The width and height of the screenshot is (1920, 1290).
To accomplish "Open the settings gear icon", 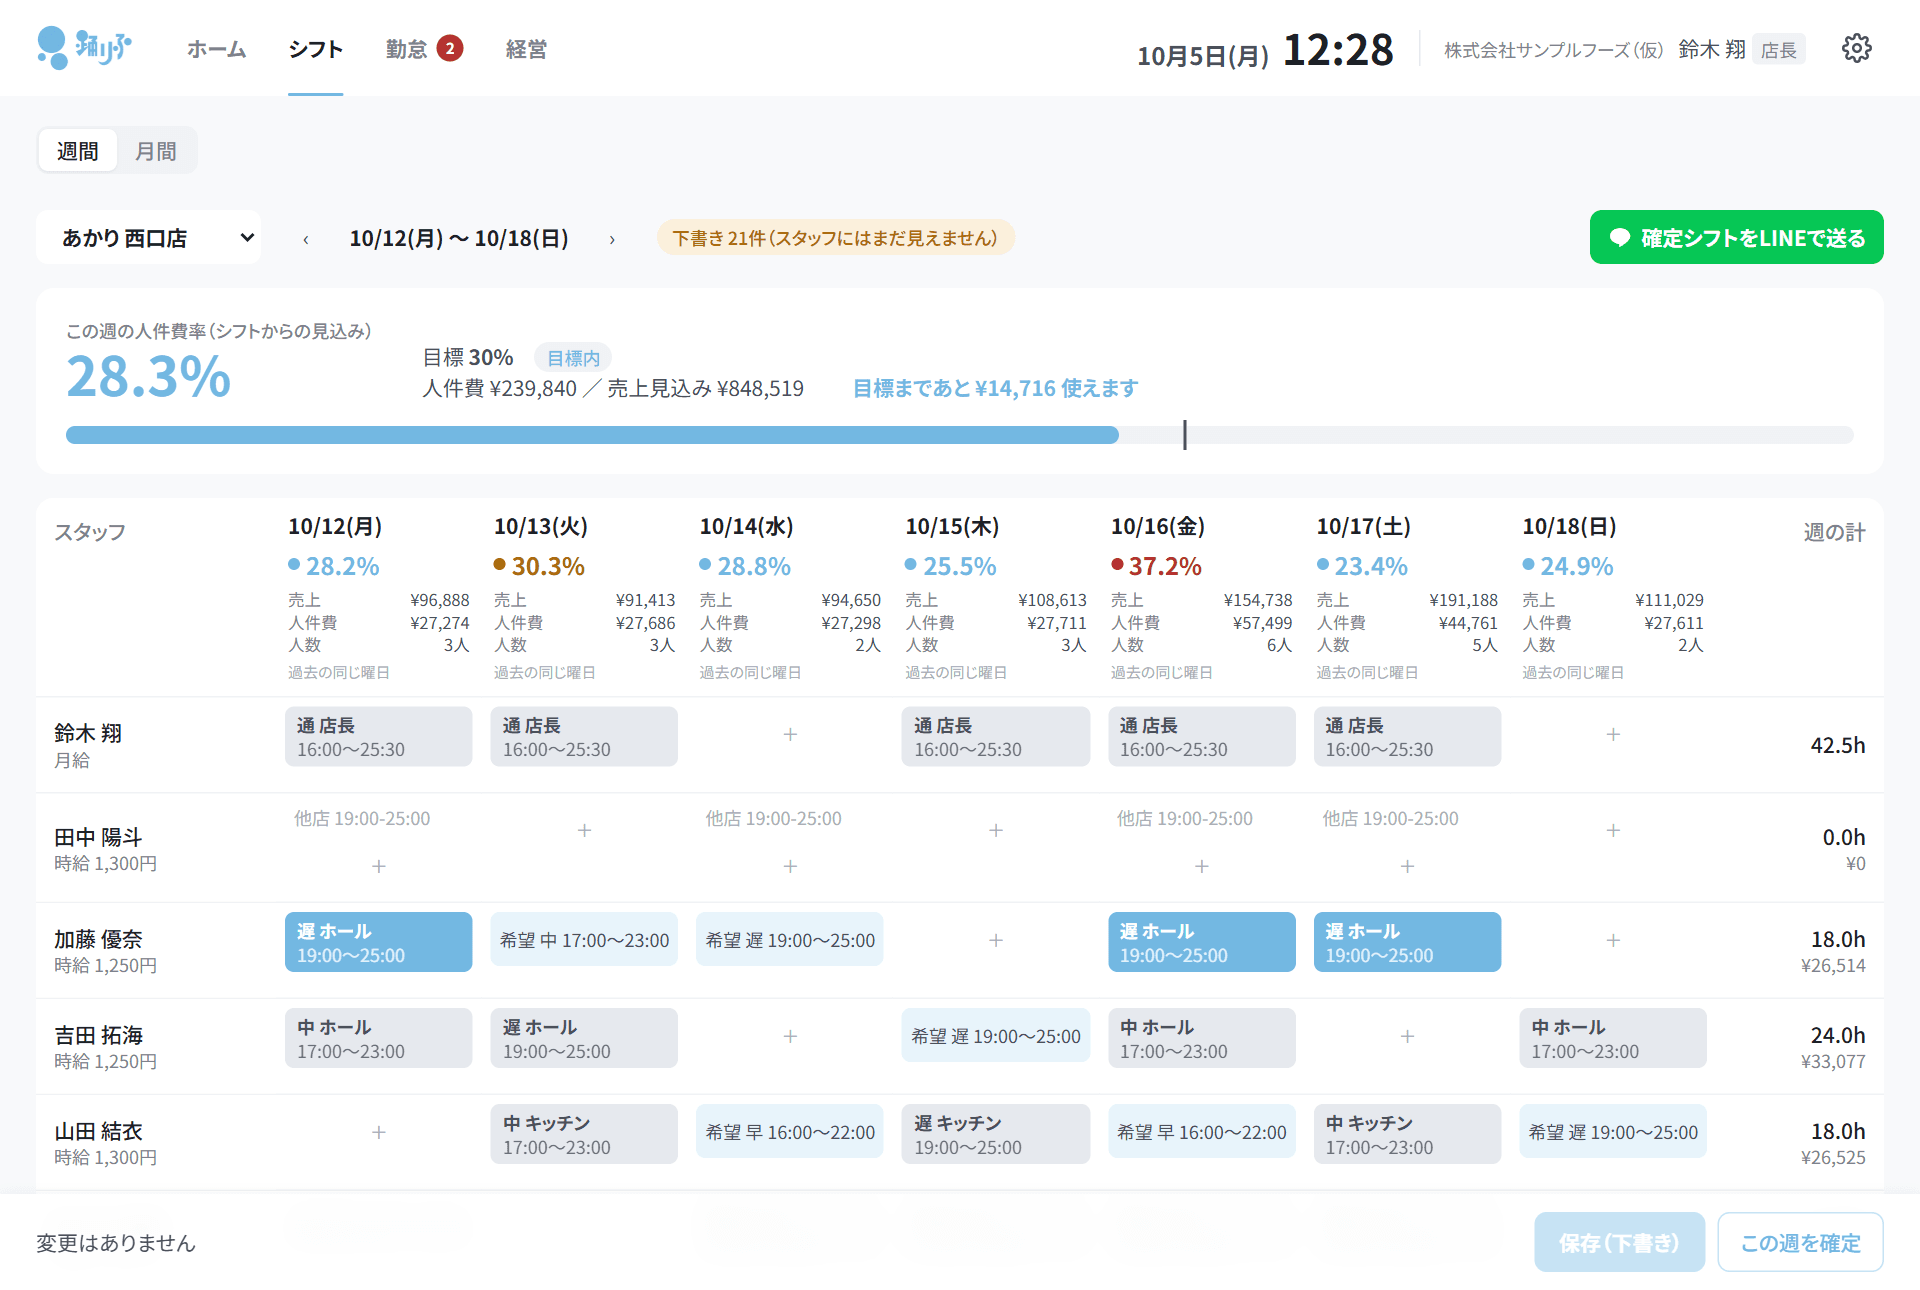I will (x=1856, y=48).
